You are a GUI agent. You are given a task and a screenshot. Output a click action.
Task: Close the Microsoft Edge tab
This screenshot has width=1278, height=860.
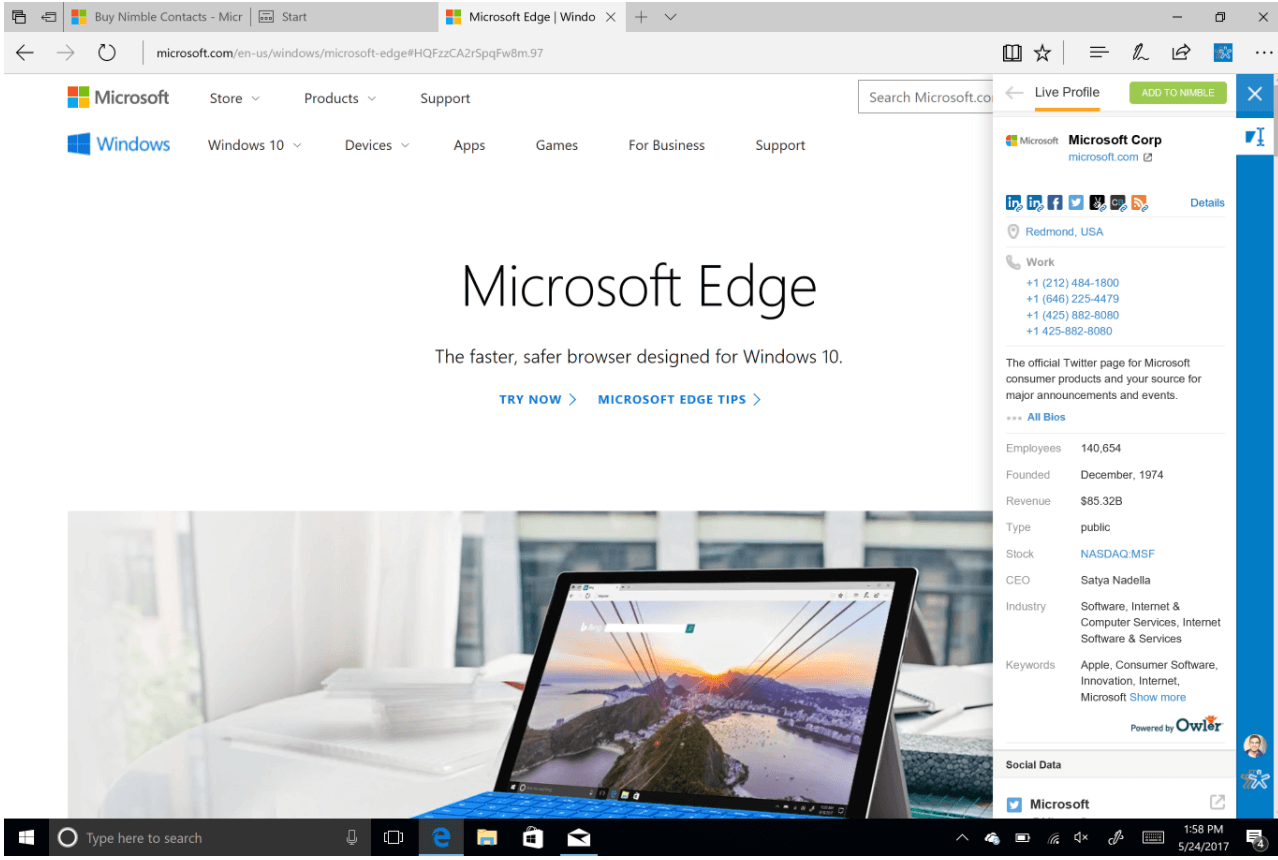click(x=611, y=17)
